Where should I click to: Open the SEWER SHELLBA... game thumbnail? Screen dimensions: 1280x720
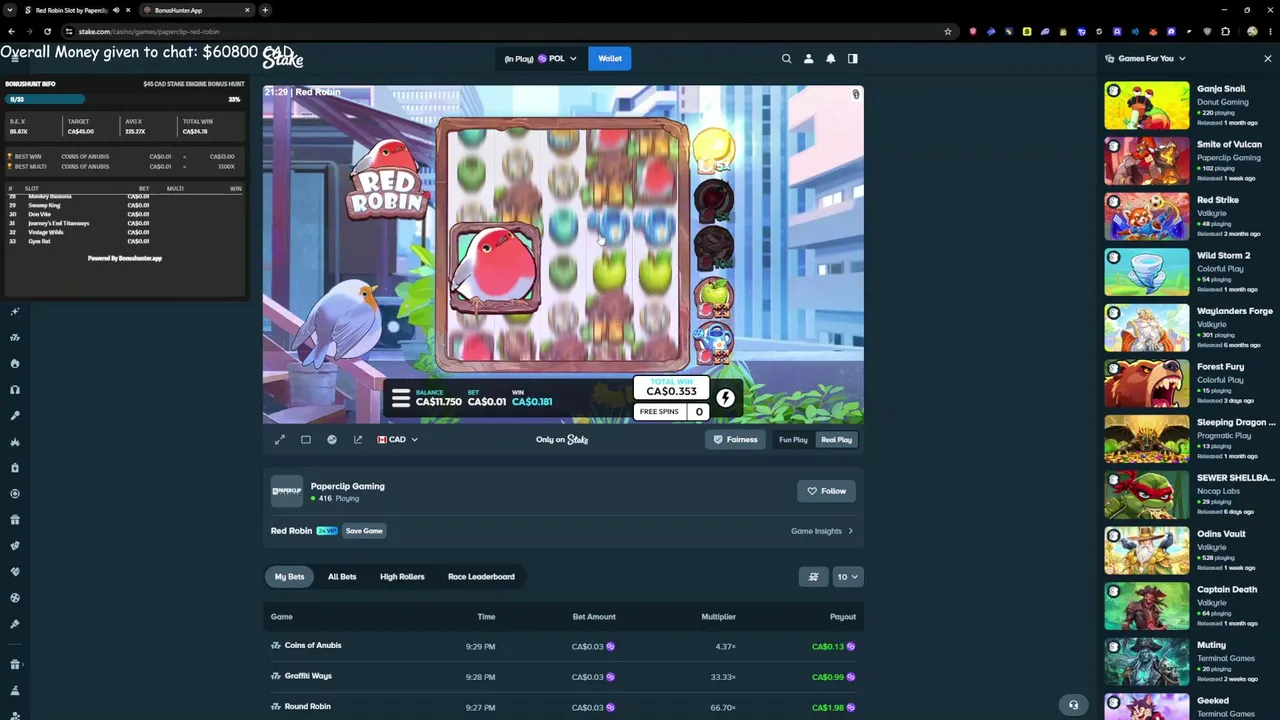tap(1147, 495)
